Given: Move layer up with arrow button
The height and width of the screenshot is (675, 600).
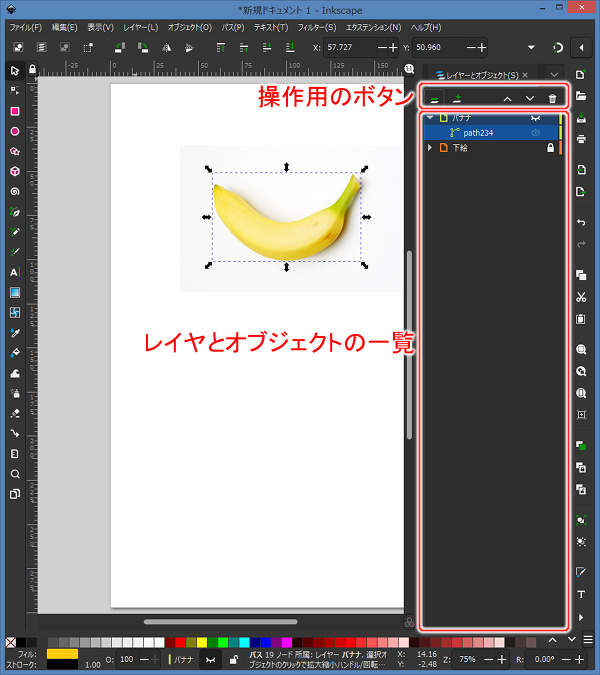Looking at the screenshot, I should (x=507, y=99).
